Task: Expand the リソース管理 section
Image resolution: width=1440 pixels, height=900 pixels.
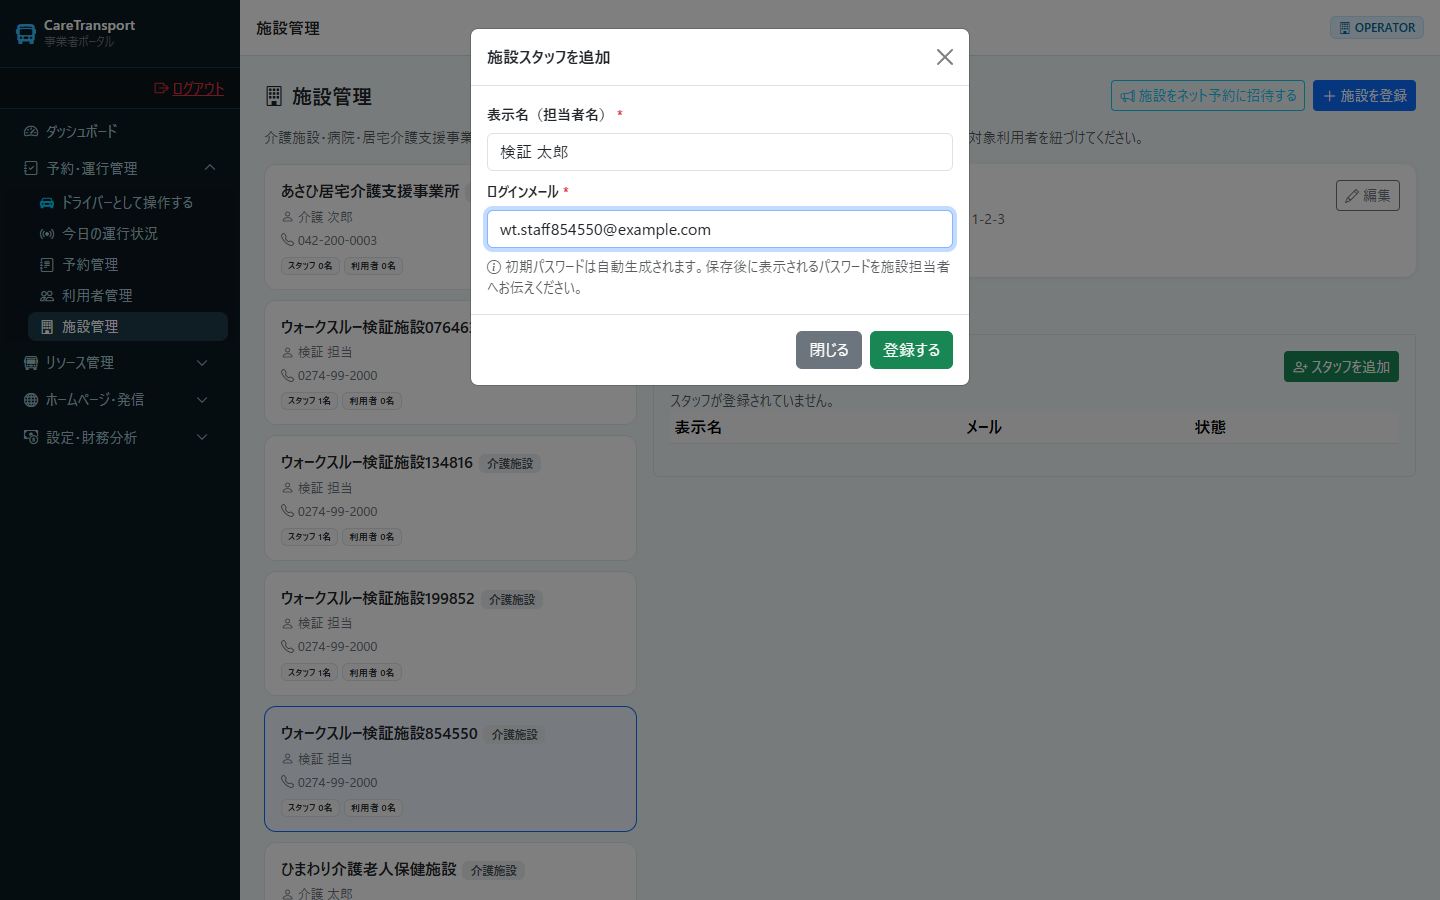Action: point(120,362)
